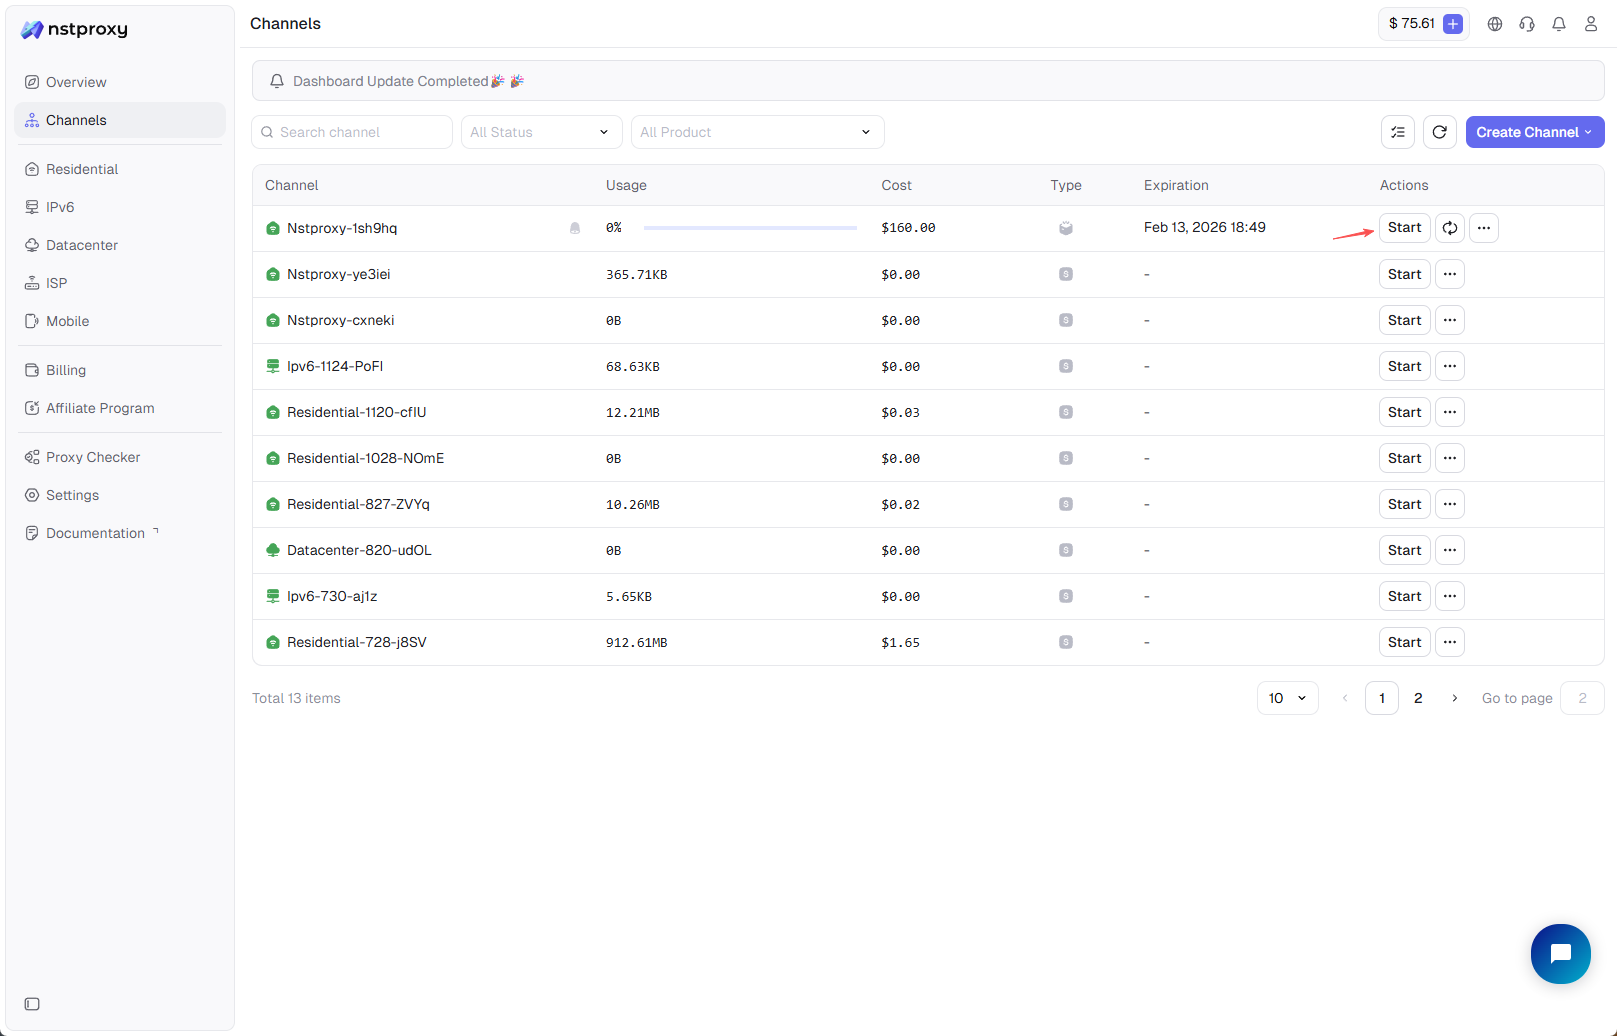This screenshot has height=1036, width=1617.
Task: Expand the All Status dropdown
Action: tap(540, 132)
